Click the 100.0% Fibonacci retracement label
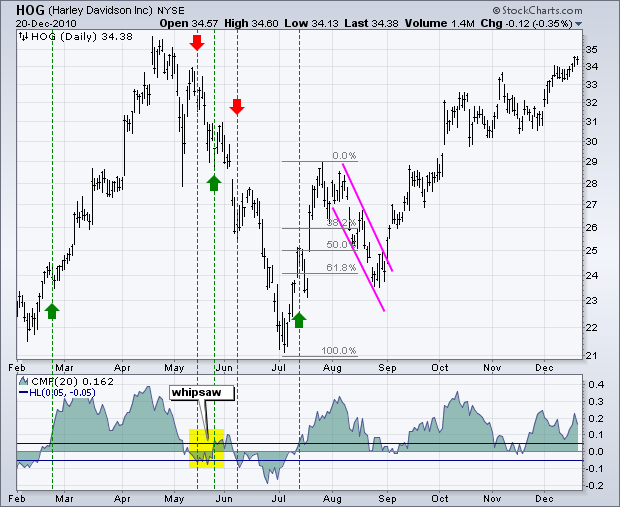The image size is (620, 507). click(x=338, y=350)
